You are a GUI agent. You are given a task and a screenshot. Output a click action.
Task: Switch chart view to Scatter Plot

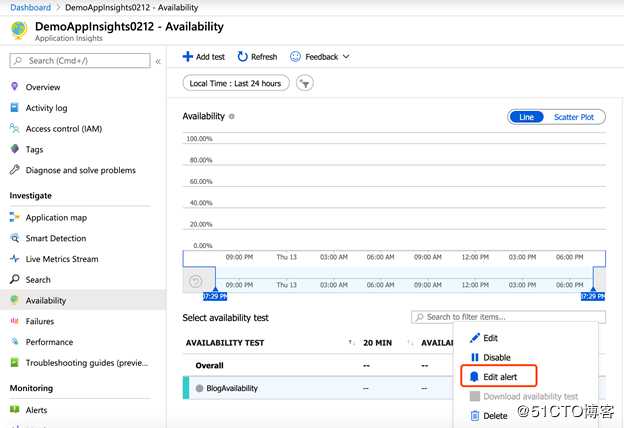(x=573, y=117)
